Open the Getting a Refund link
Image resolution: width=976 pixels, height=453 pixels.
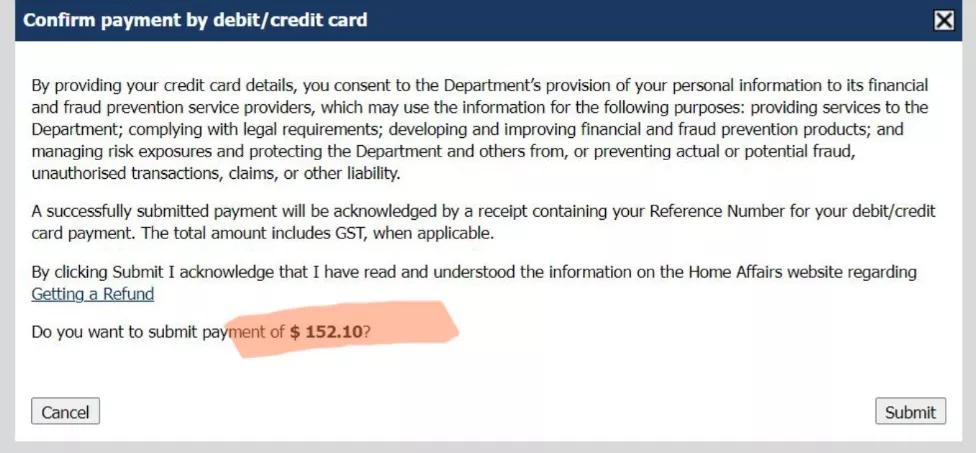(92, 294)
